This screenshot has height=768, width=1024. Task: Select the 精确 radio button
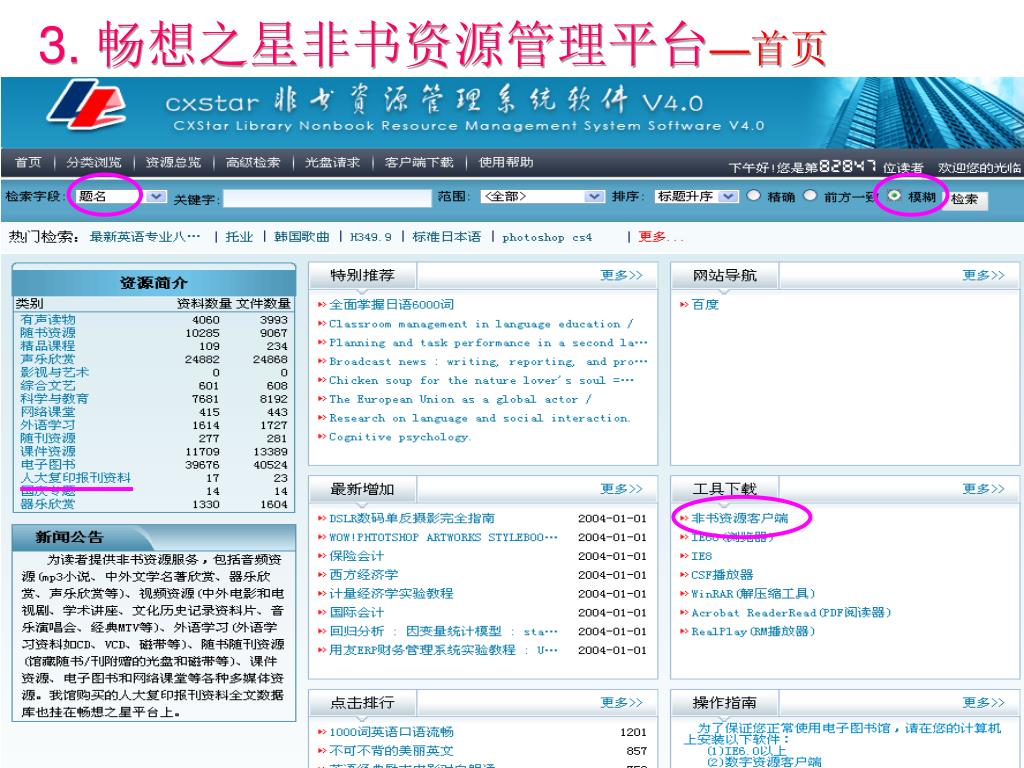coord(754,195)
